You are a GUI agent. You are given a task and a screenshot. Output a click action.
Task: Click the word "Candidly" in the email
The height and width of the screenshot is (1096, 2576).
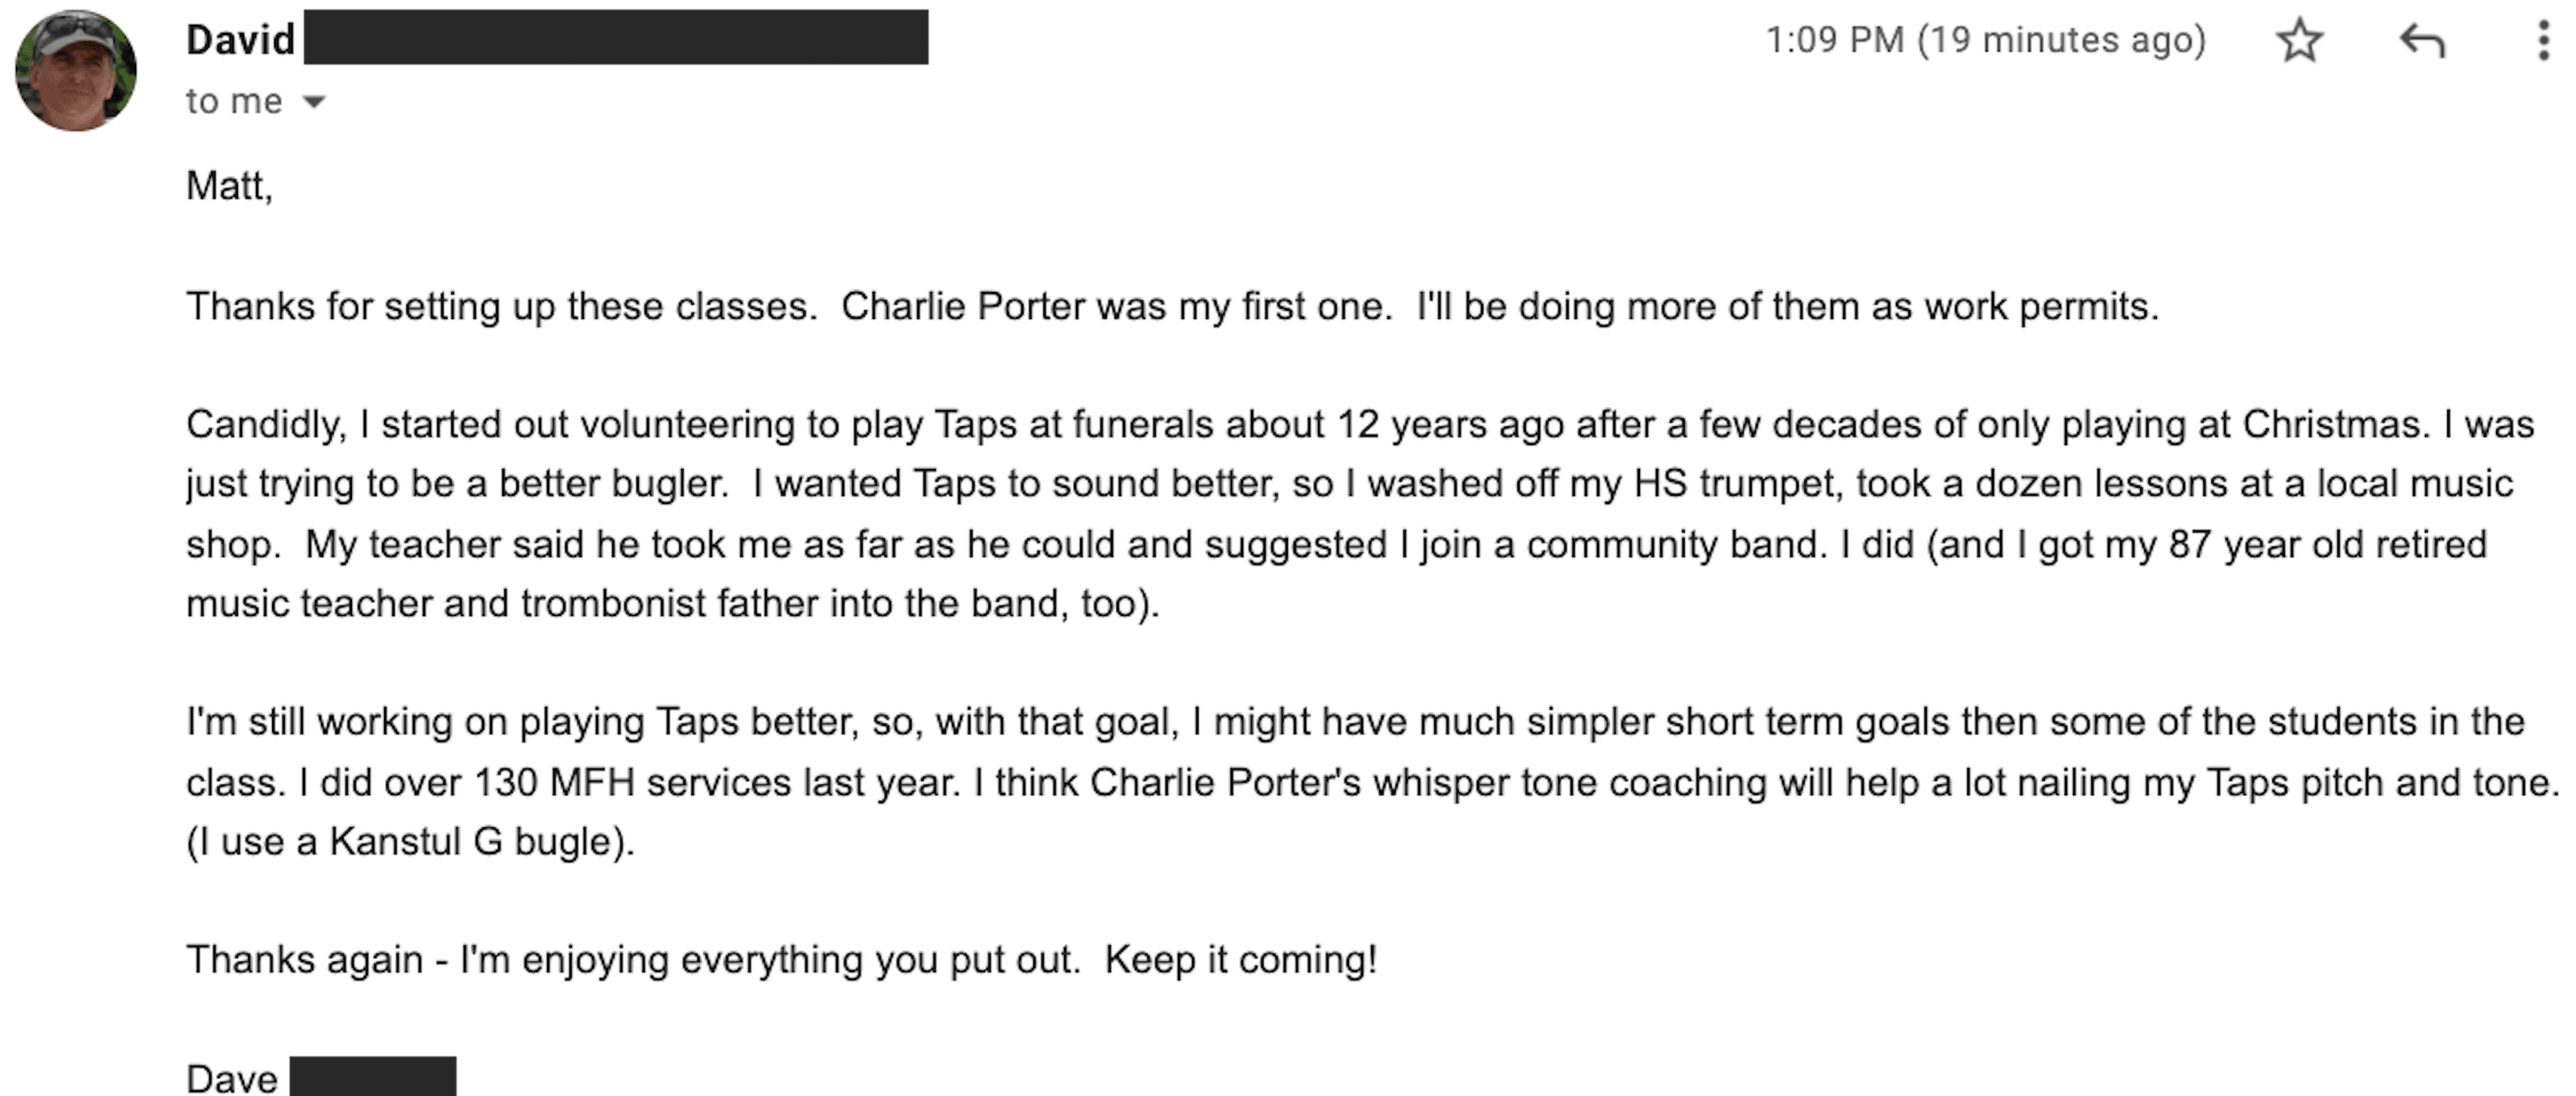point(265,425)
